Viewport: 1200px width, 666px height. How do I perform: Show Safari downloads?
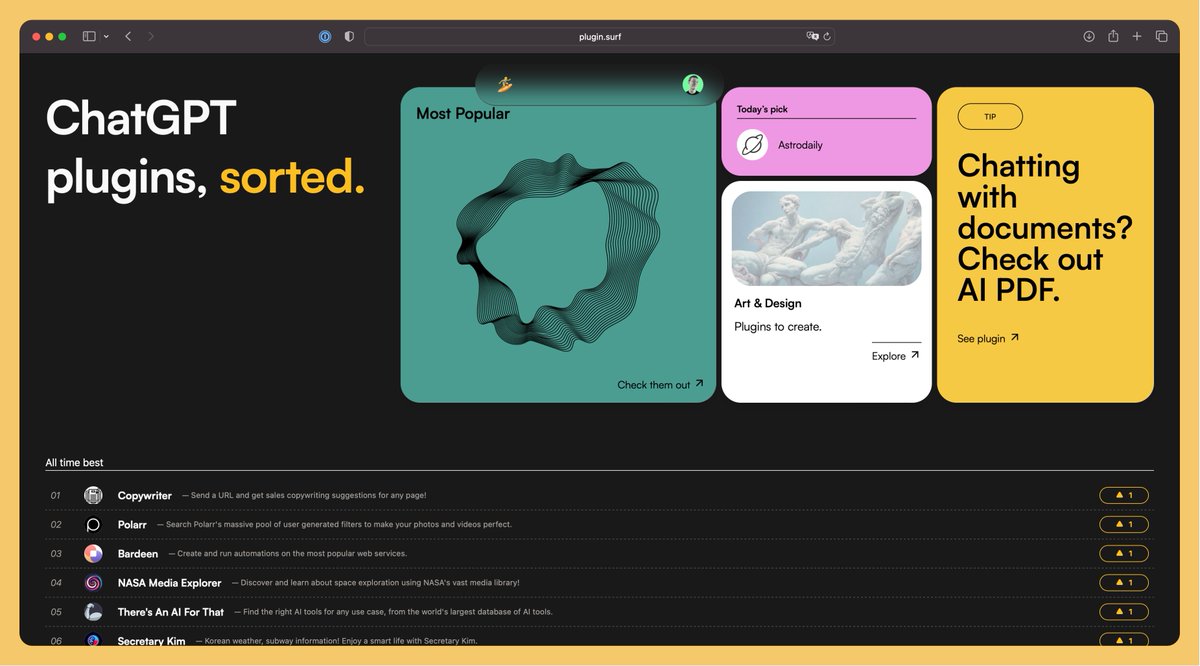(x=1089, y=36)
